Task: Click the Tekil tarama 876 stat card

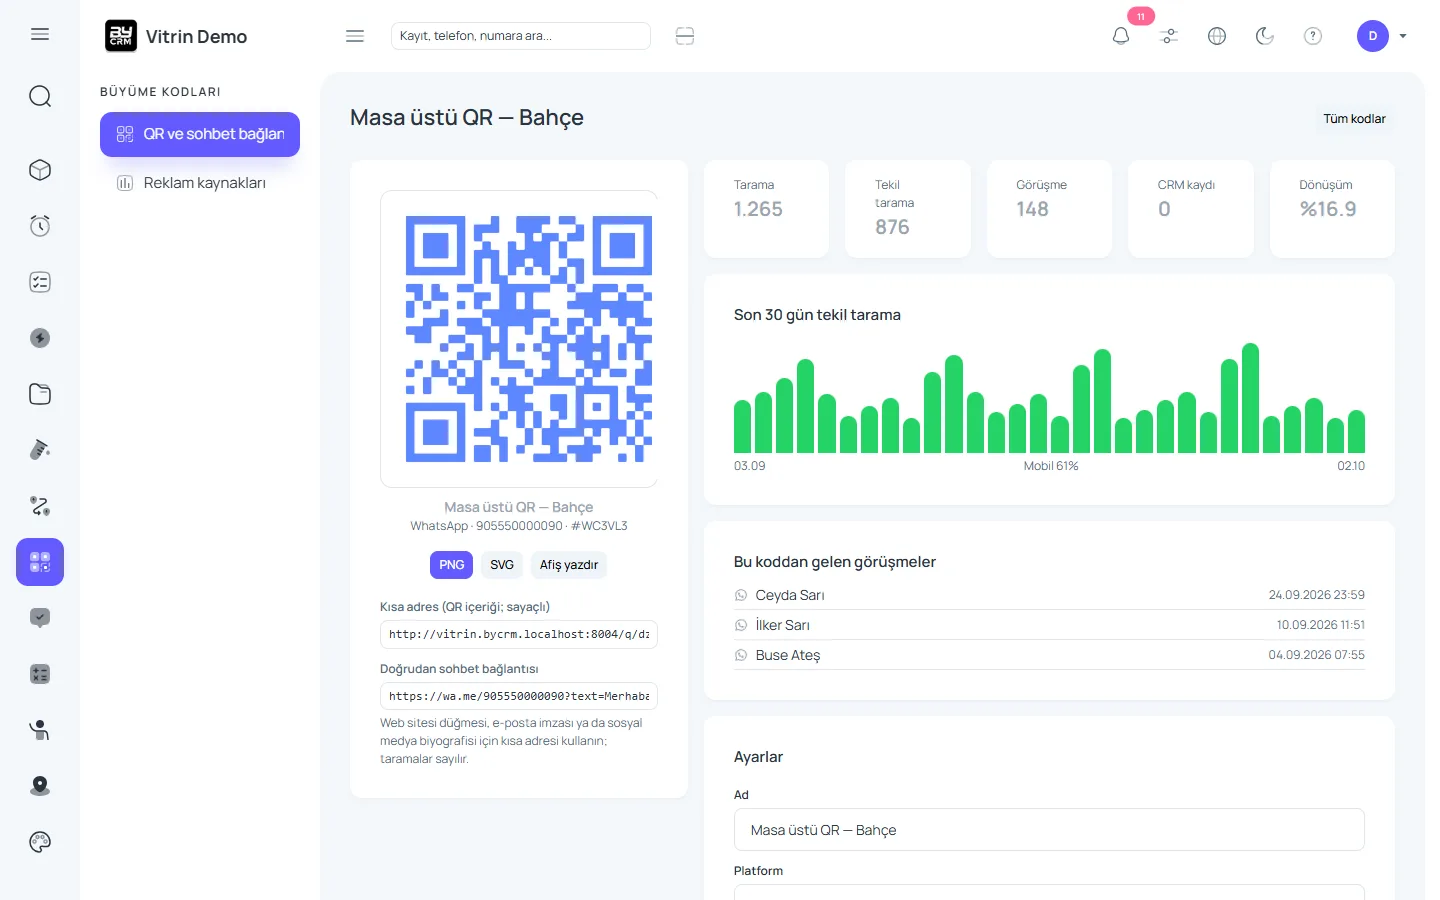Action: [x=908, y=209]
